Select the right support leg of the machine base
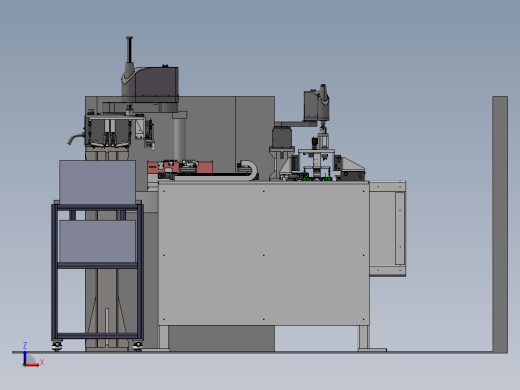This screenshot has height=390, width=520. point(364,337)
